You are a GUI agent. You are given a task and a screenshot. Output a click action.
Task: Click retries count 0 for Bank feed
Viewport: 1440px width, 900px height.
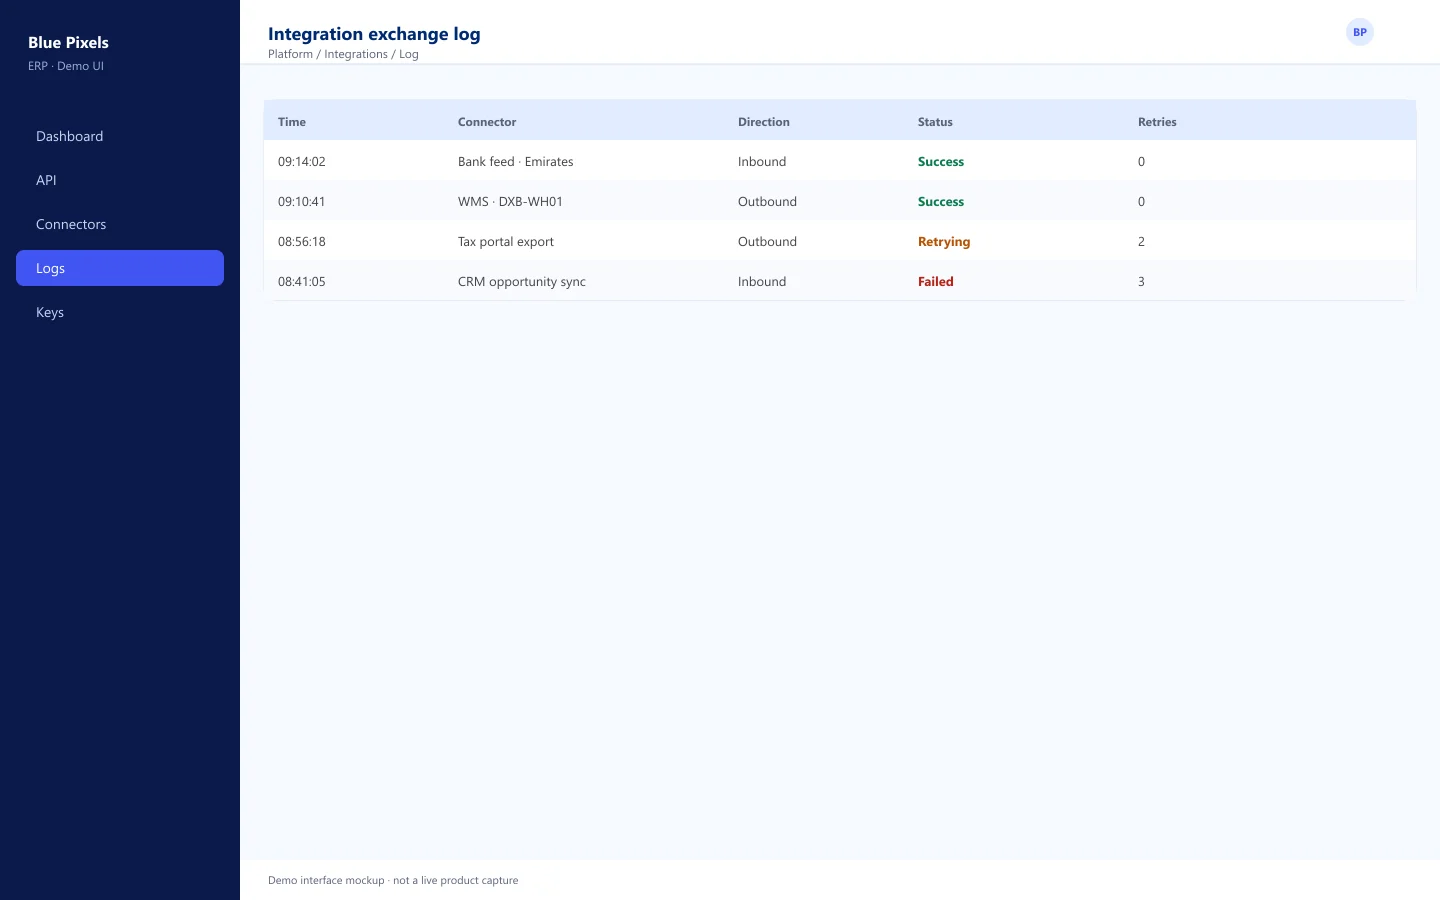point(1141,161)
